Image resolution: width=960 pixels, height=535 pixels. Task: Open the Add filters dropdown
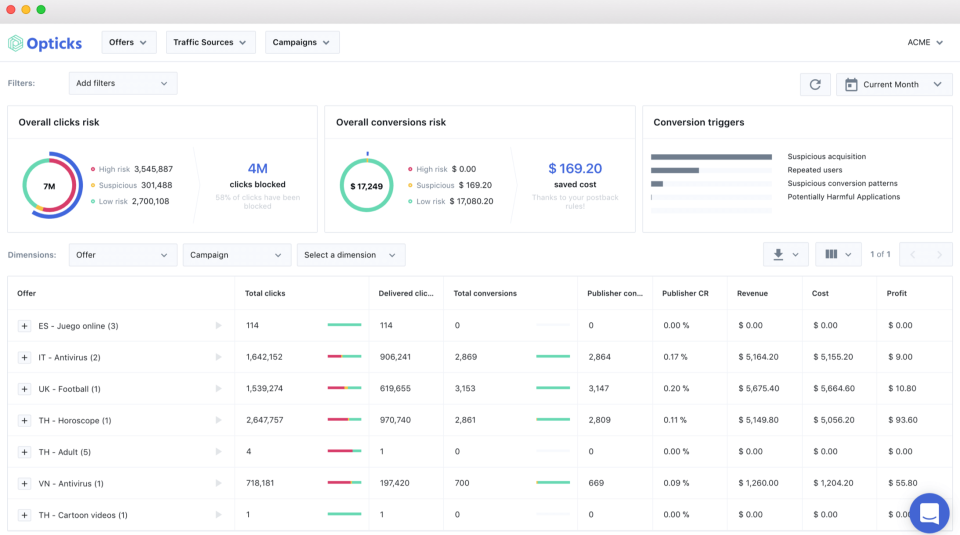pyautogui.click(x=122, y=84)
